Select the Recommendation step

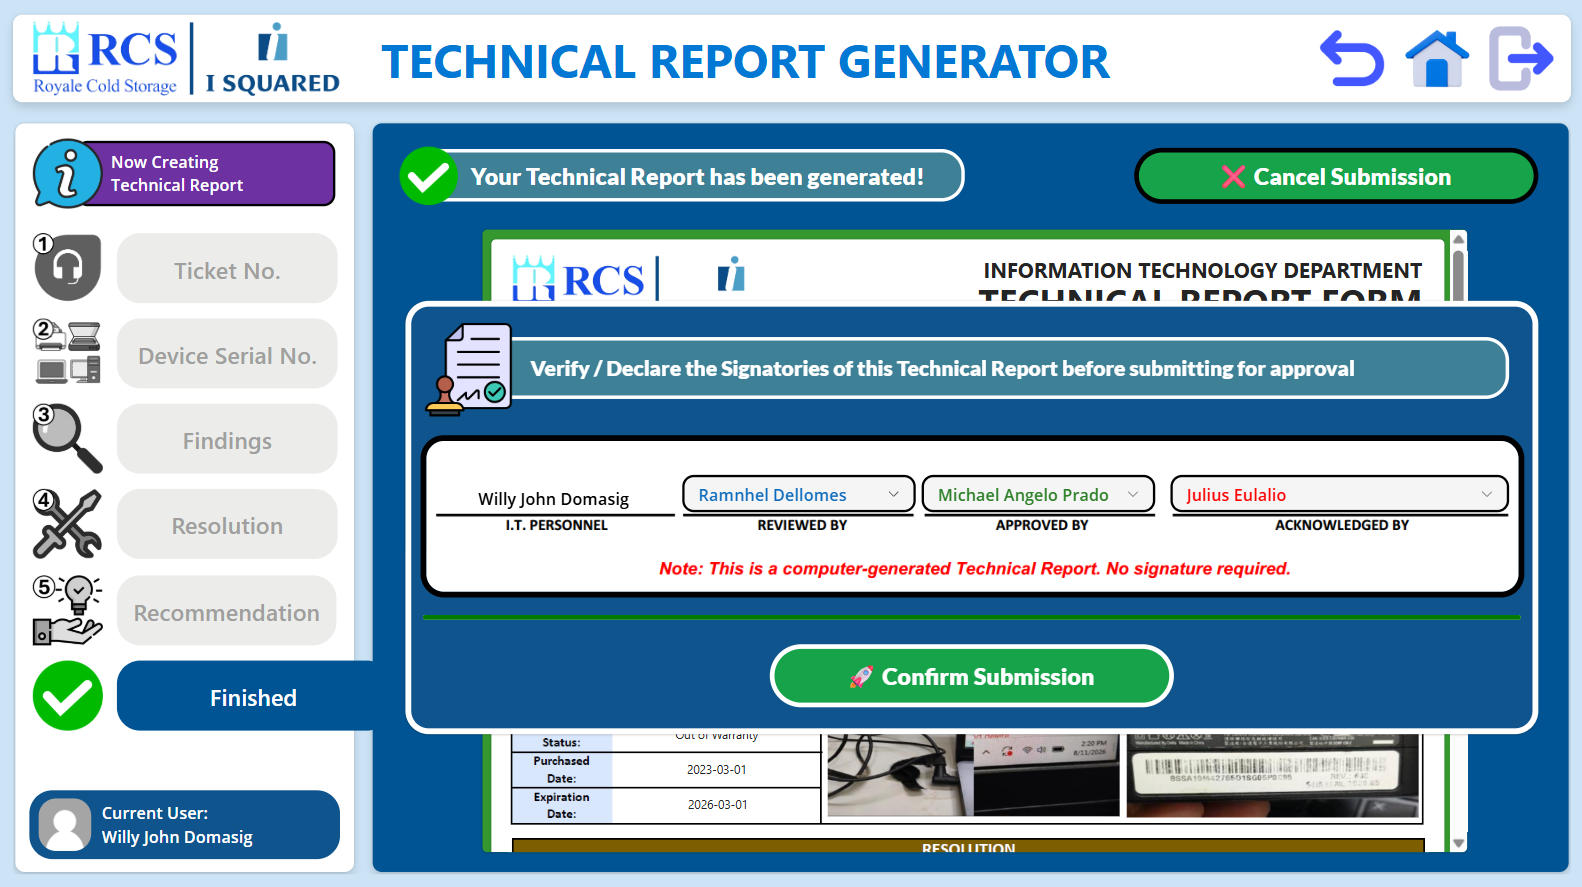[227, 611]
